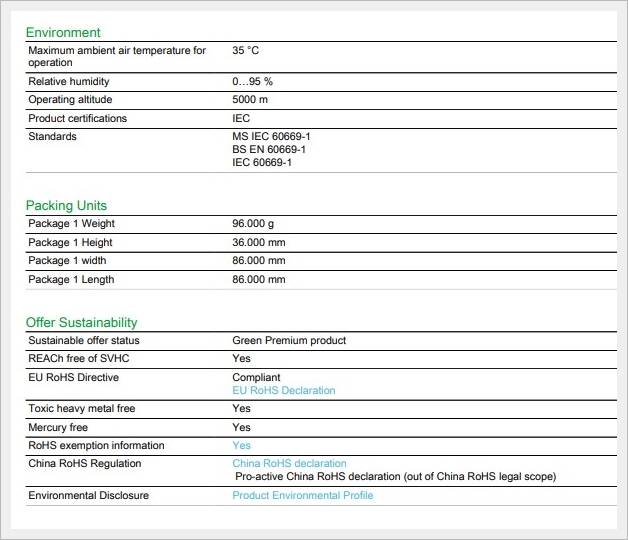Select the MS IEC 60669-1 standard text

tap(271, 137)
